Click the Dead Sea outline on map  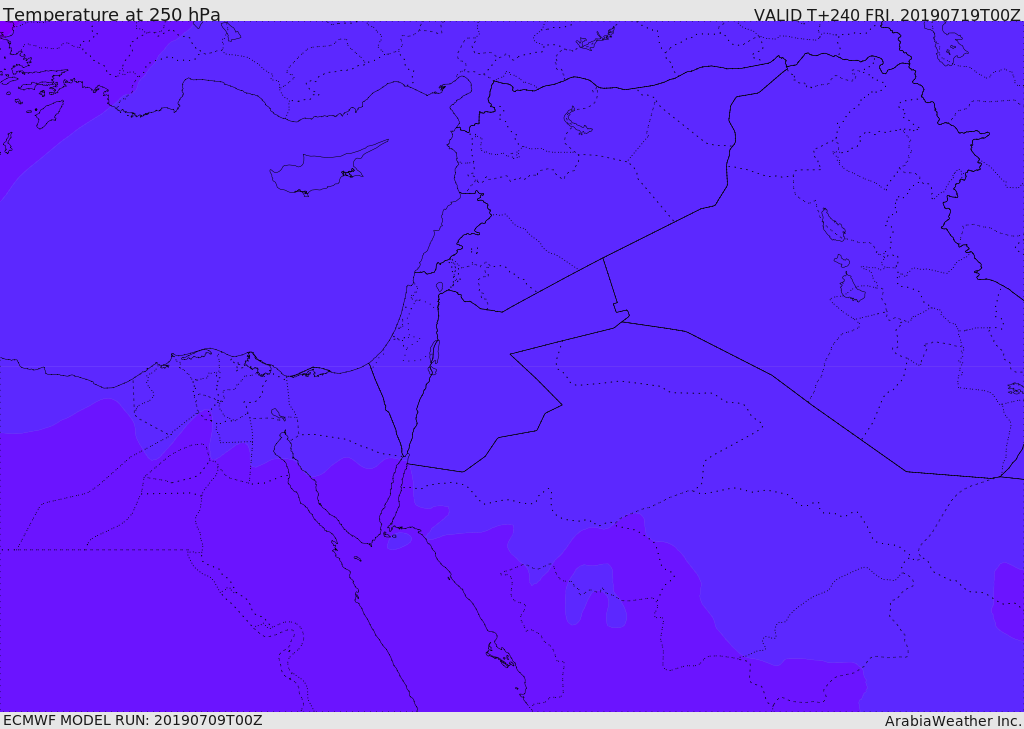point(434,357)
